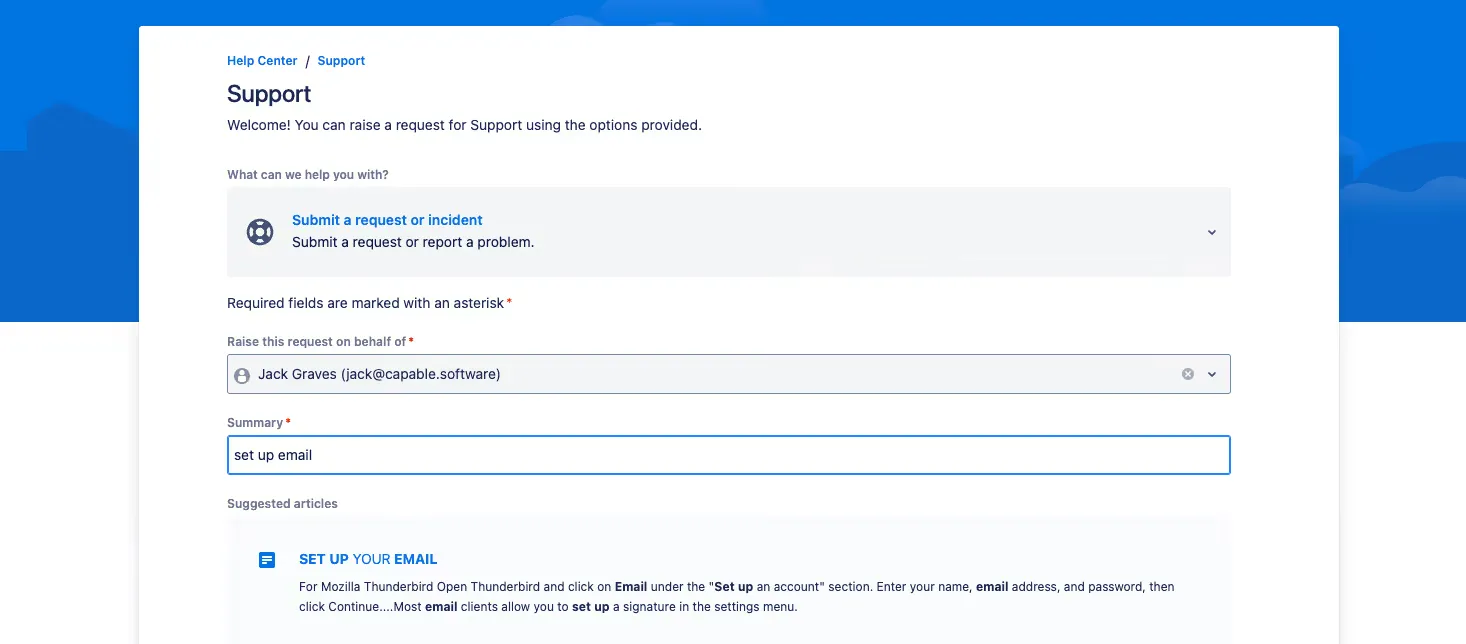Click the Summary input field
1466x644 pixels.
(728, 455)
